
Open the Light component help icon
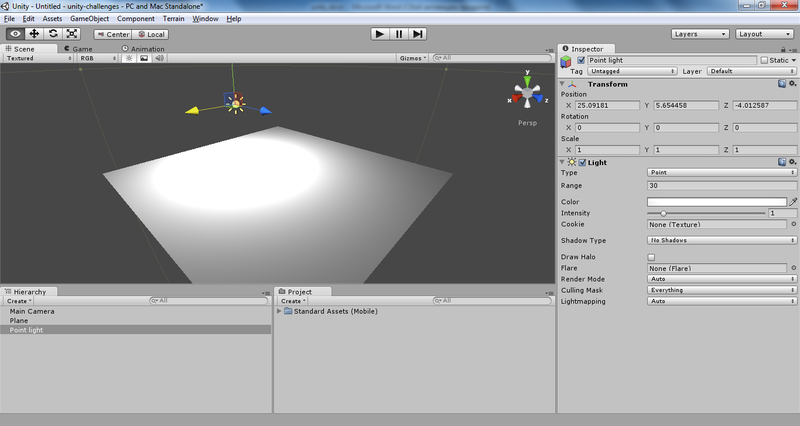pos(782,162)
